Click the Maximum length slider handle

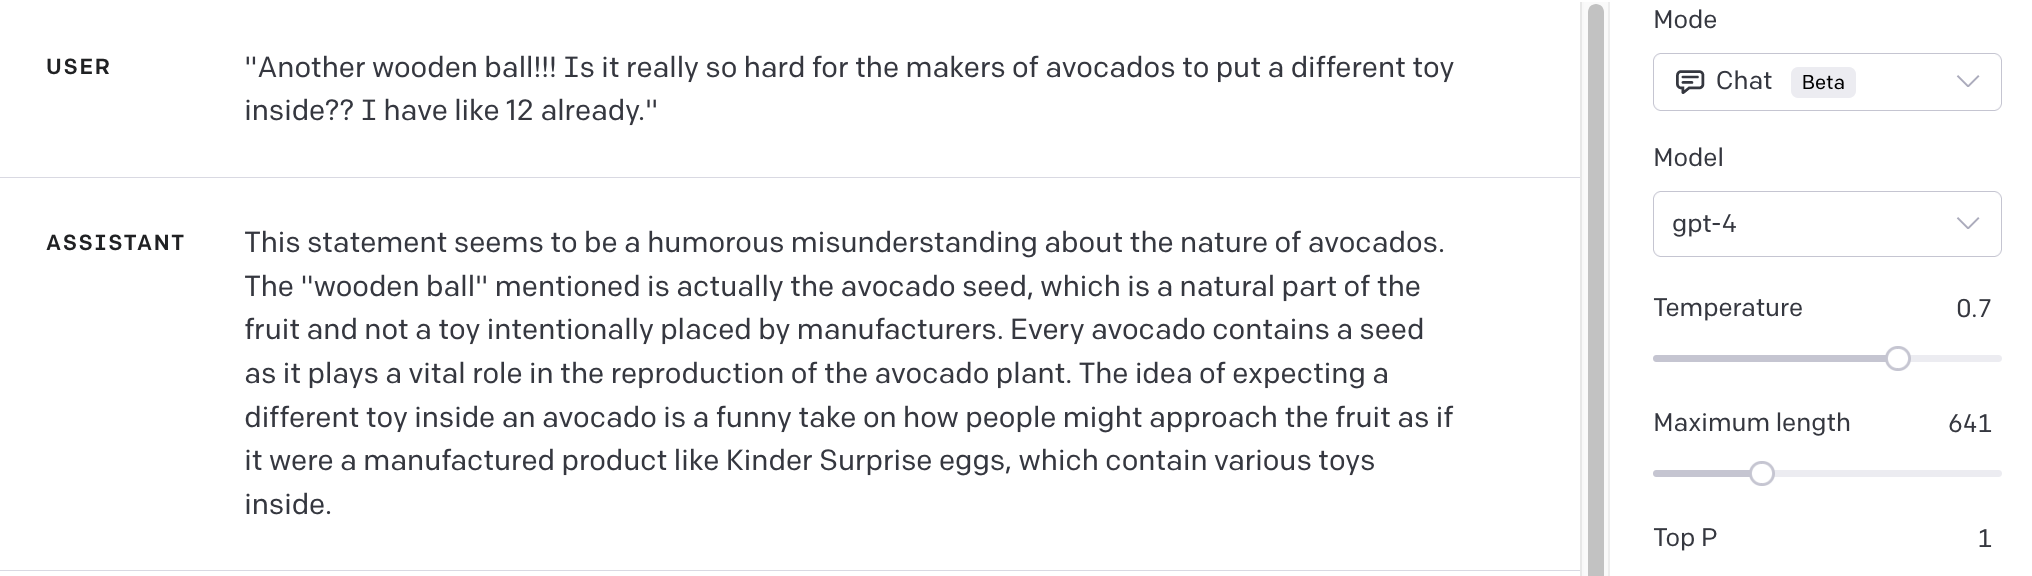point(1762,473)
